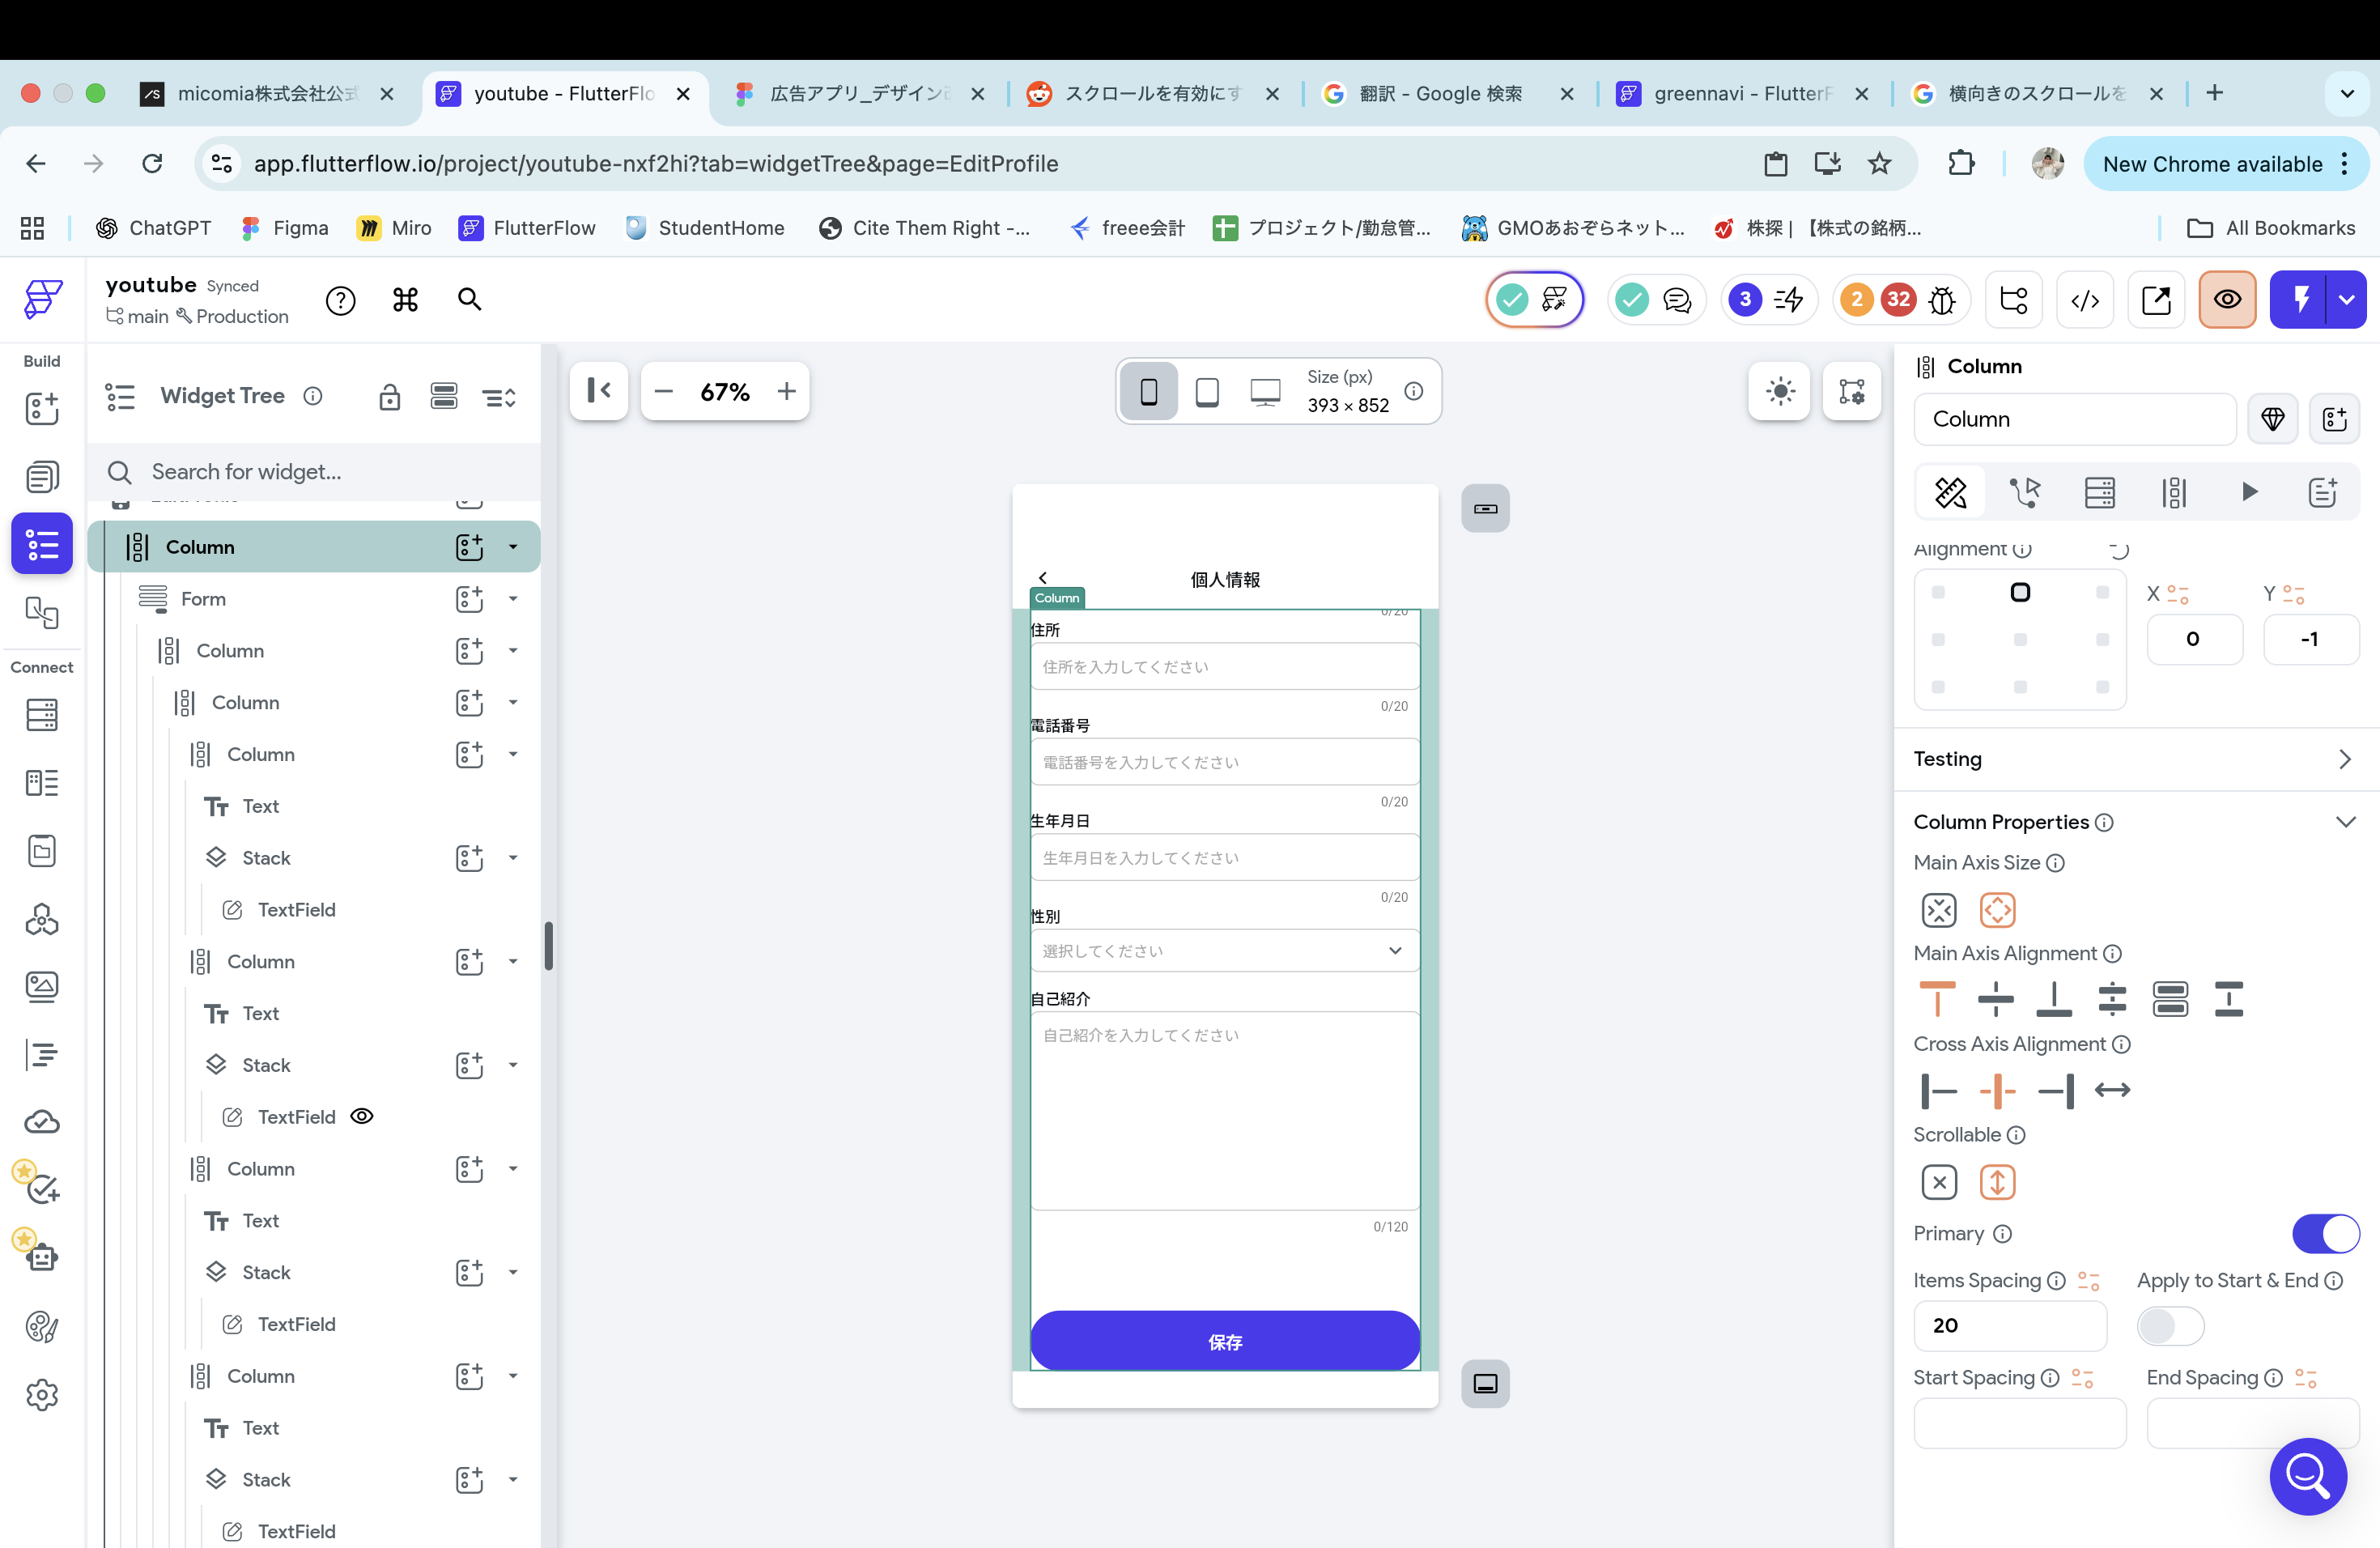Switch to the greennavi FlutterFlow browser tab
Screen dimensions: 2380x1548
click(1741, 93)
